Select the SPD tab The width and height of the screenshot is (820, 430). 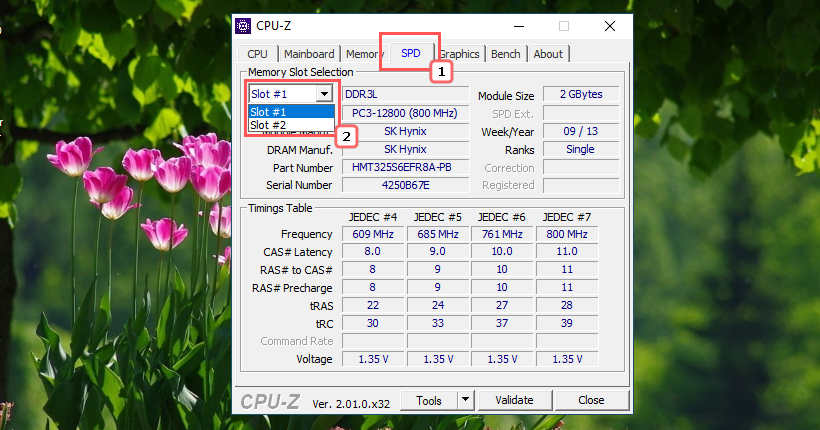click(411, 53)
